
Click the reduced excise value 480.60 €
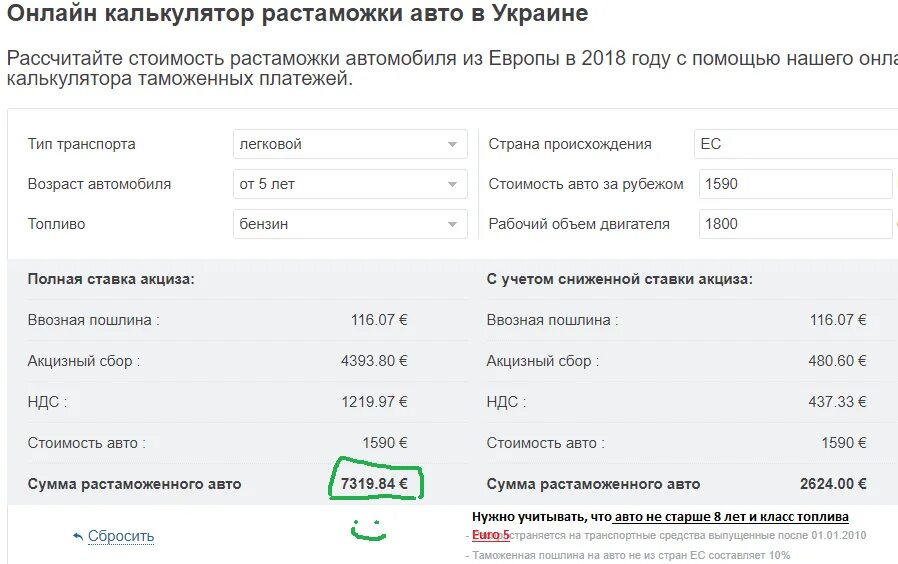coord(838,361)
